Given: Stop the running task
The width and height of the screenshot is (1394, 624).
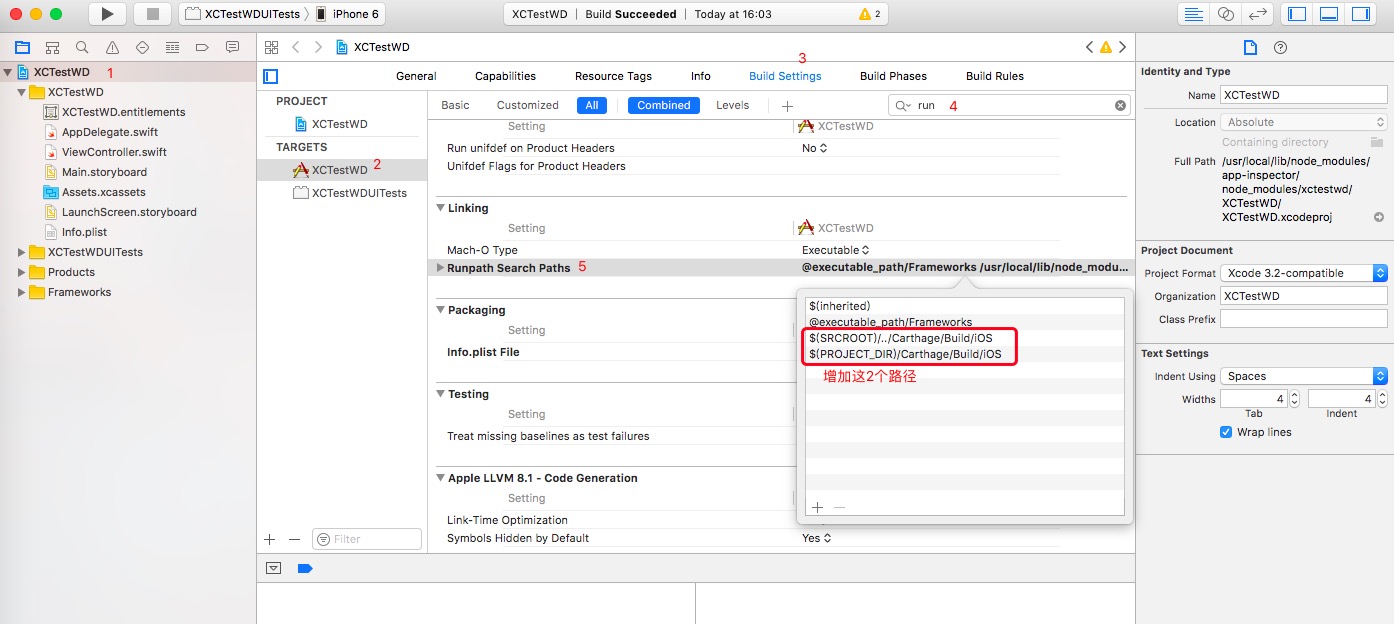Looking at the screenshot, I should point(152,14).
